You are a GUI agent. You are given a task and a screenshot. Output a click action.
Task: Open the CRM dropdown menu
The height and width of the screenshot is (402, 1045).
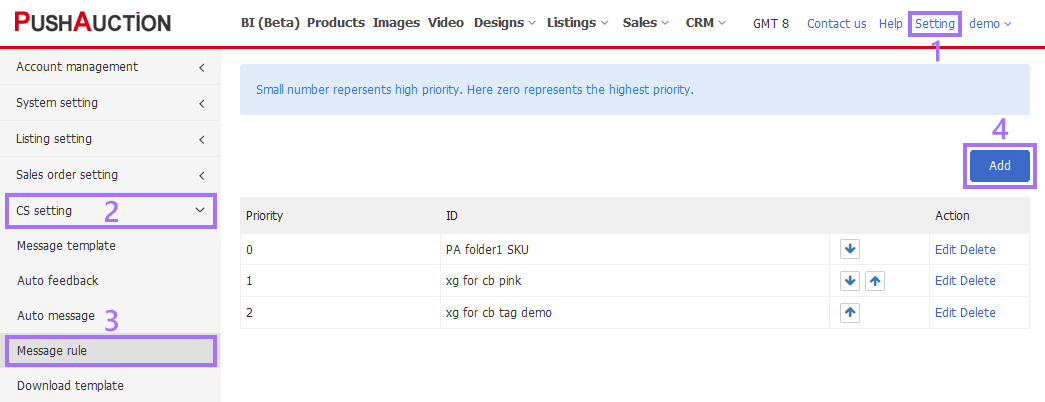706,23
